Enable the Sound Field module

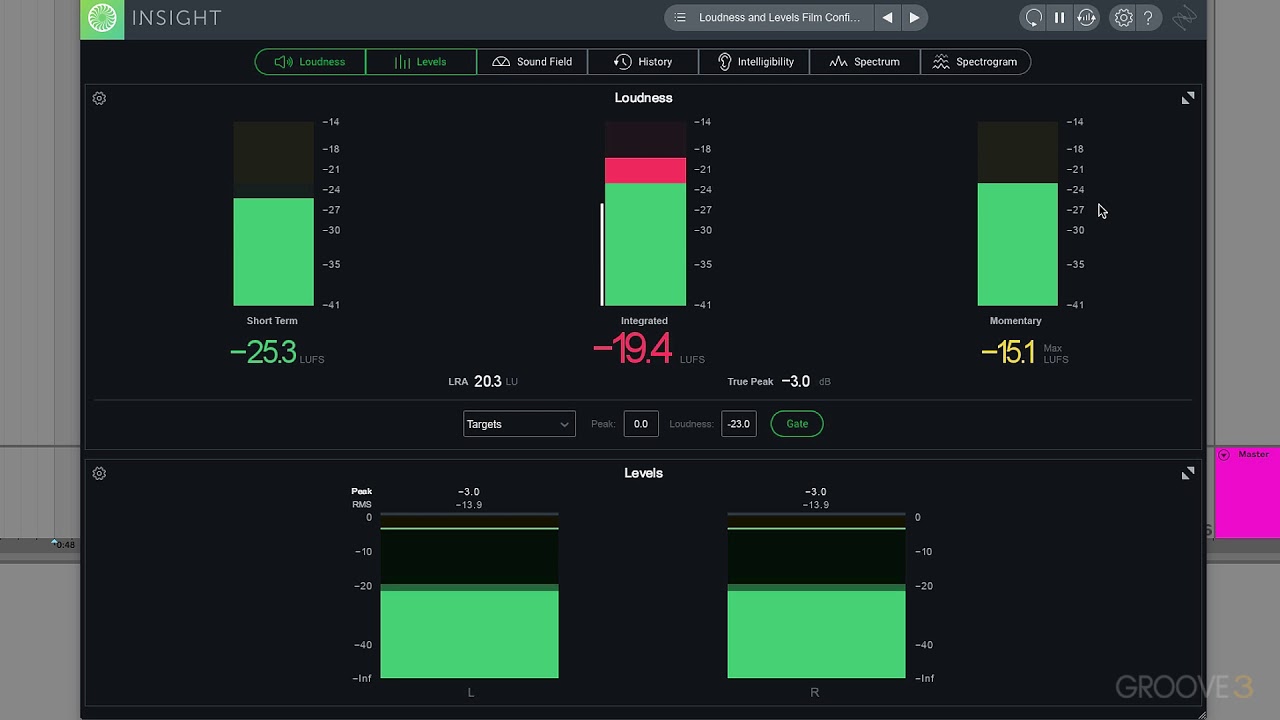pos(532,62)
